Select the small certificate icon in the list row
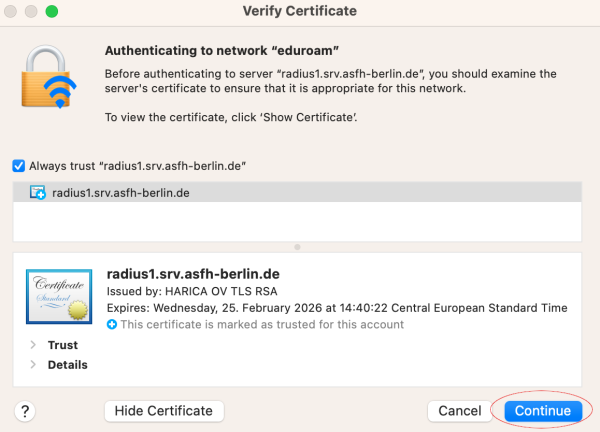600x432 pixels. (38, 192)
